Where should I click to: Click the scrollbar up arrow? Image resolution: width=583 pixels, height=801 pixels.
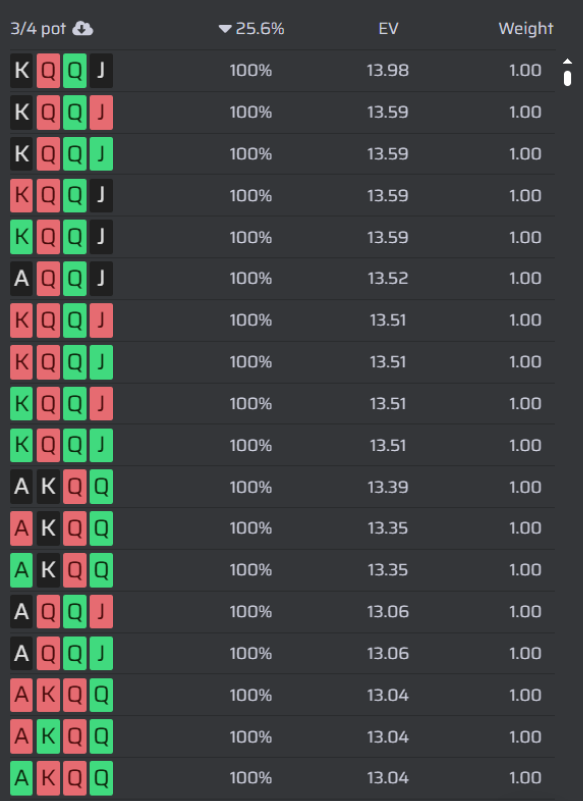click(567, 61)
